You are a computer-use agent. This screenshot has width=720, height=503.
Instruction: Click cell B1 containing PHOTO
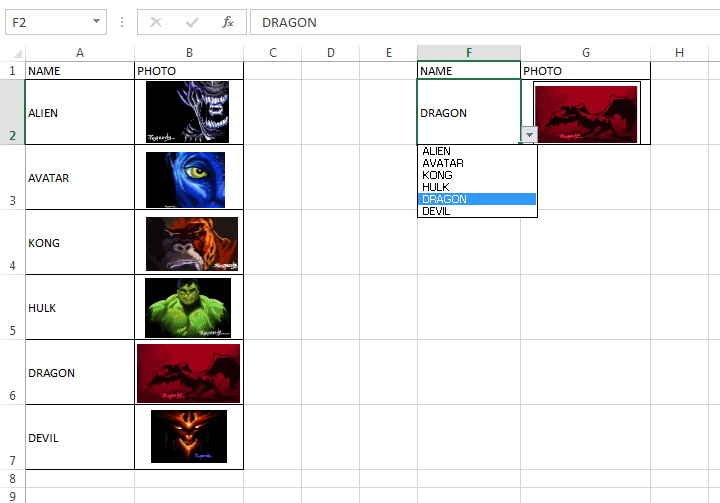[189, 71]
